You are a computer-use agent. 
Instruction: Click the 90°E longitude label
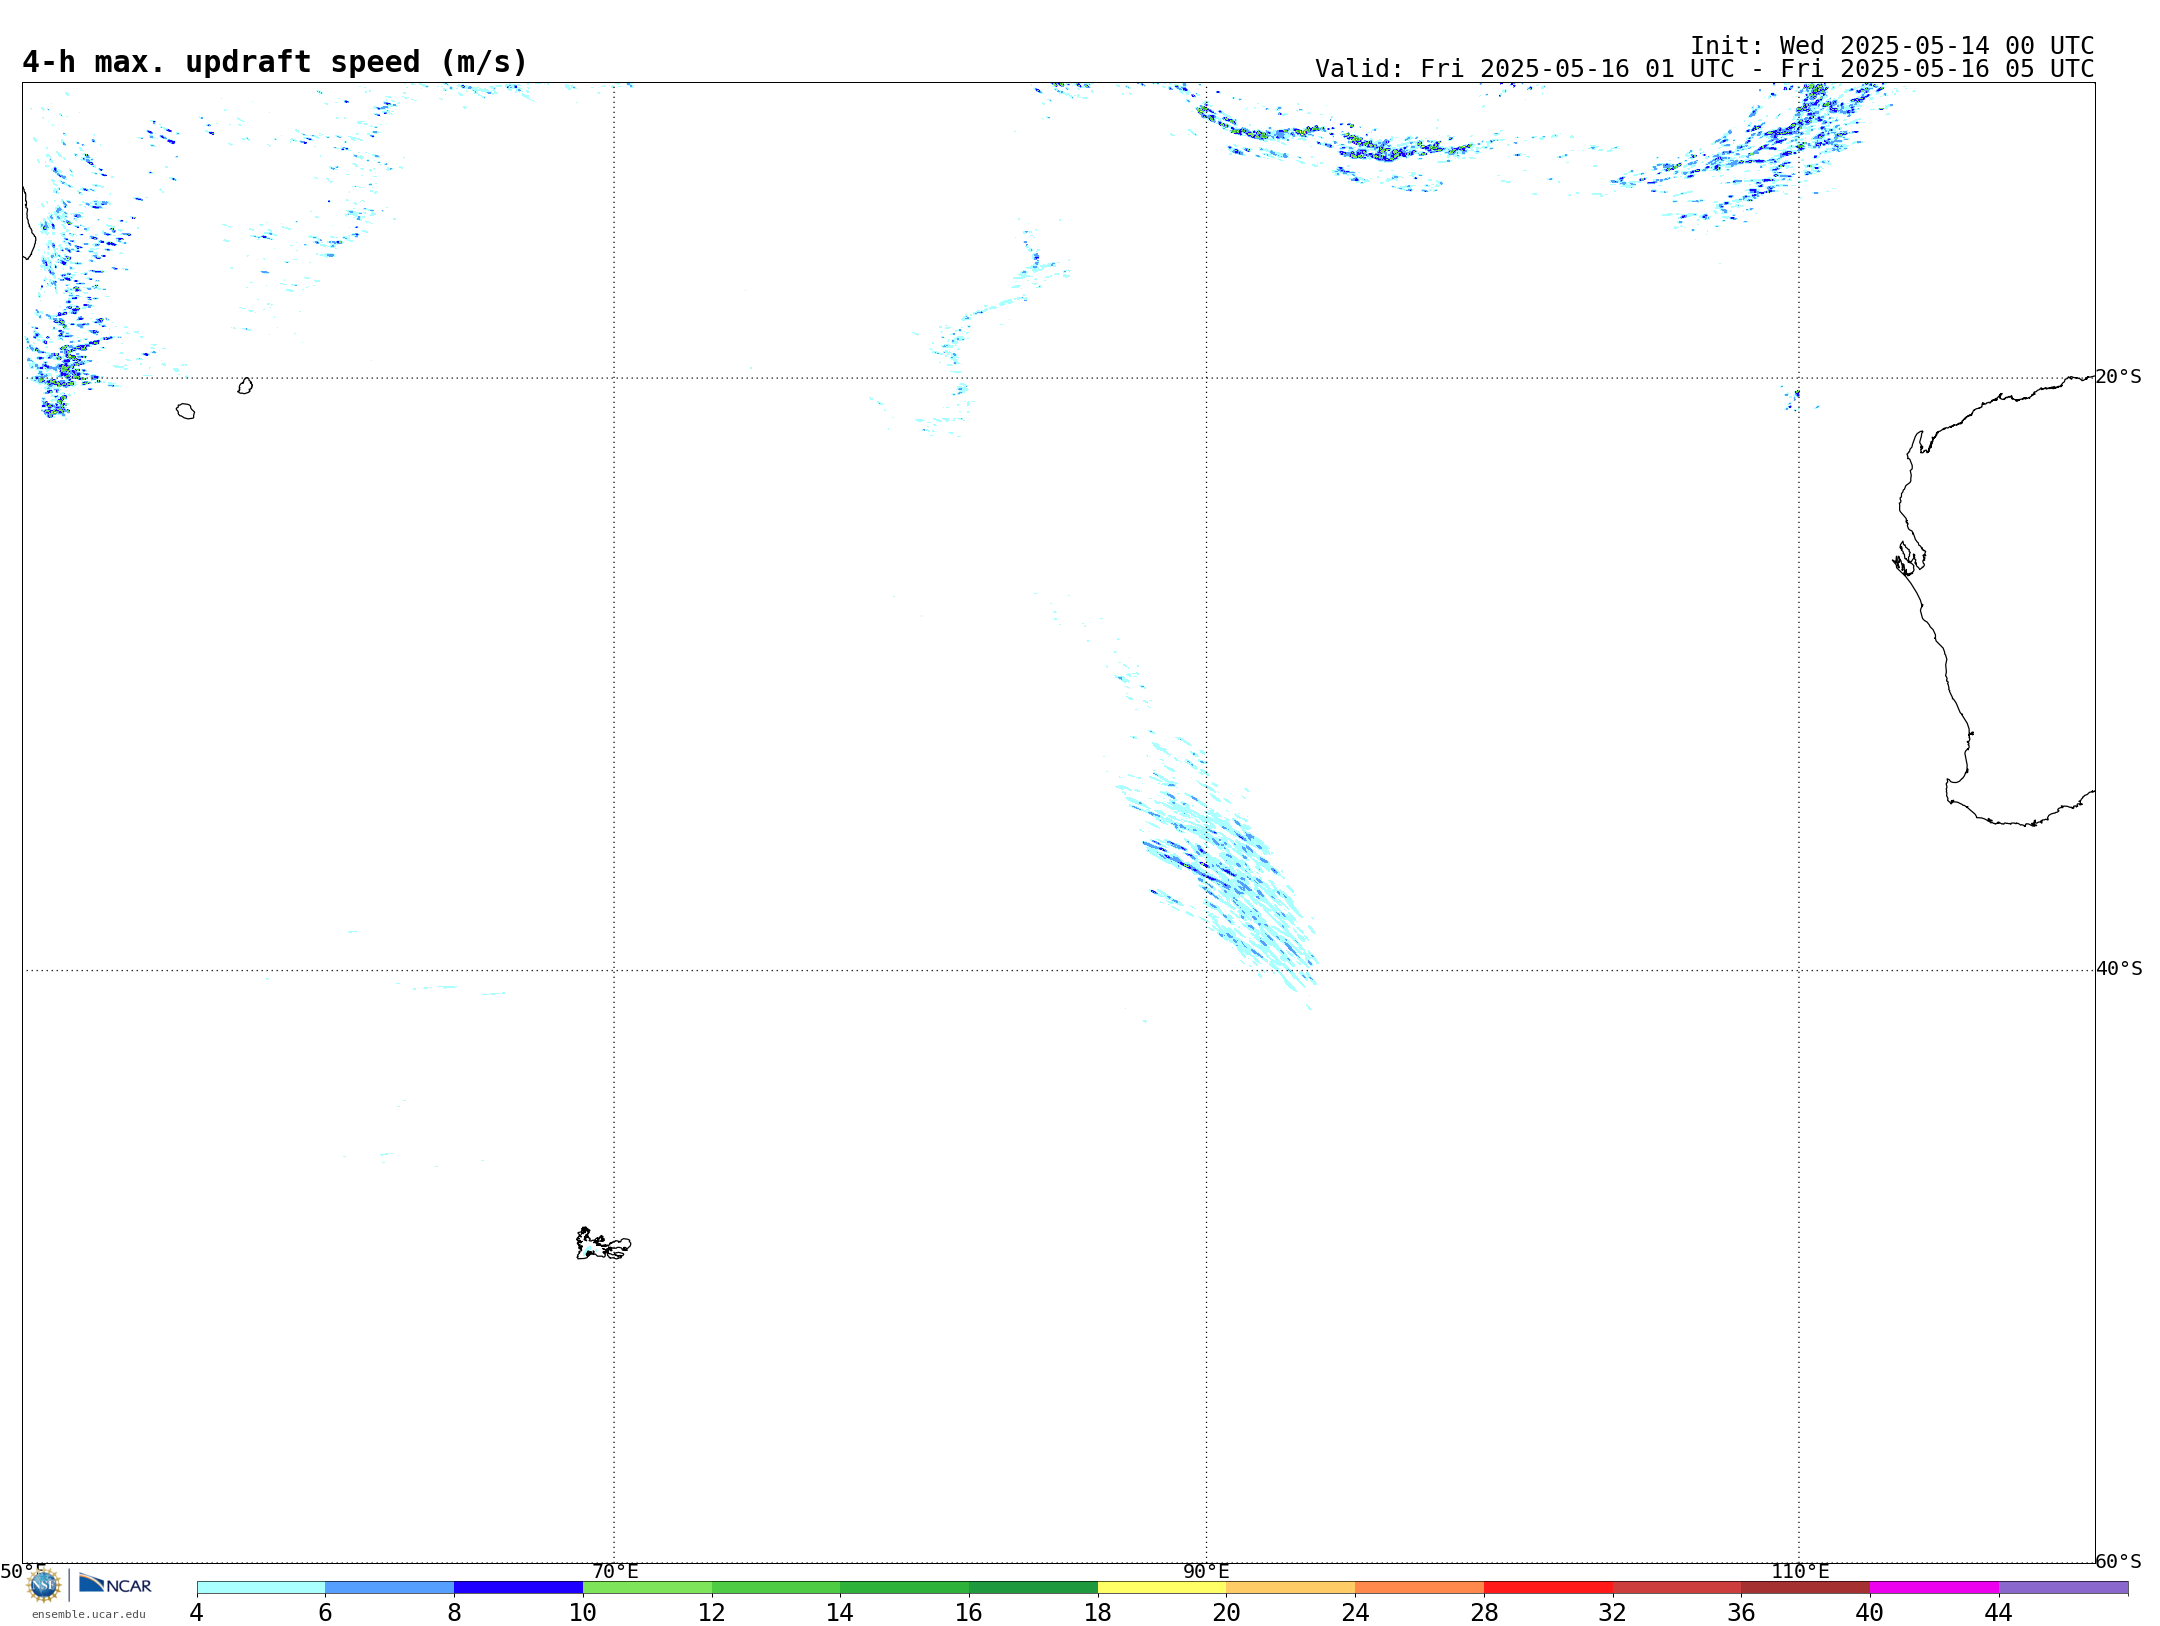click(x=1206, y=1571)
